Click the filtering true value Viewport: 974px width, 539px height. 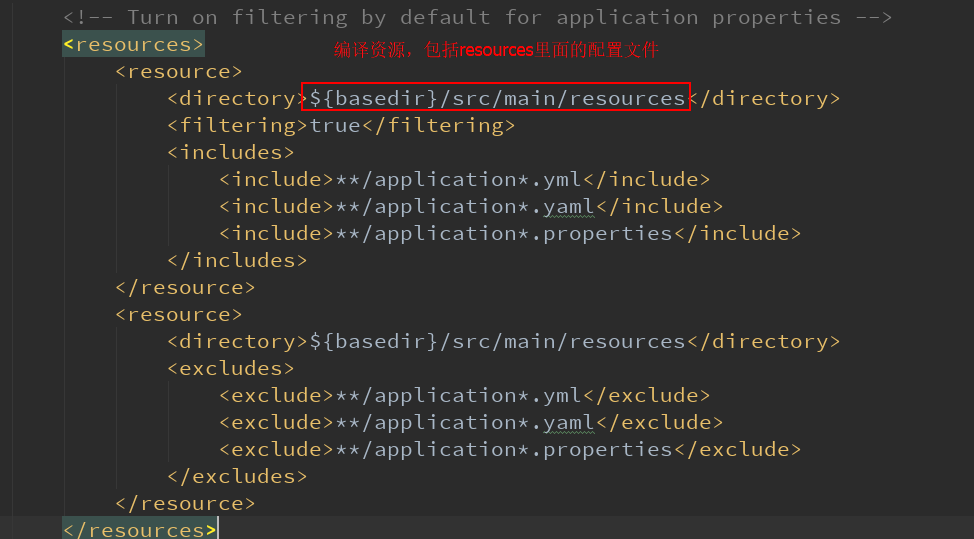335,125
